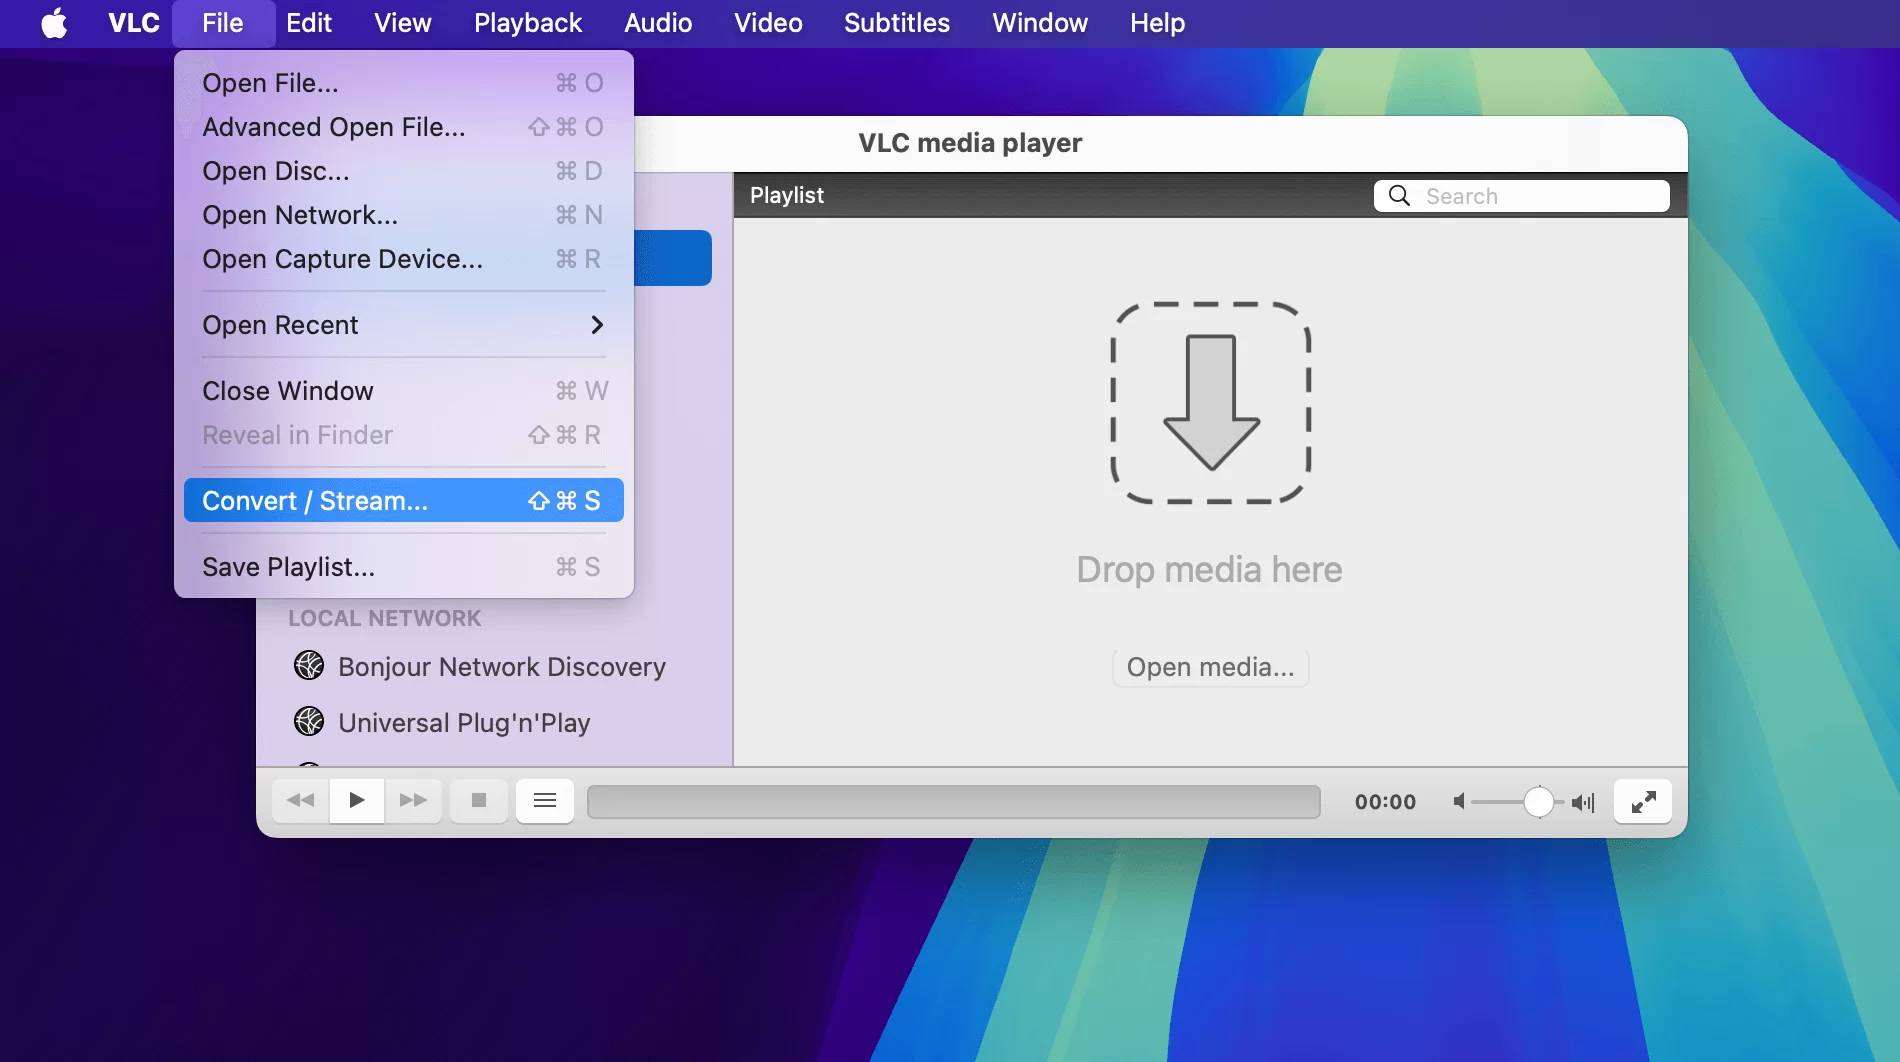Choose Close Window menu entry

tap(403, 391)
